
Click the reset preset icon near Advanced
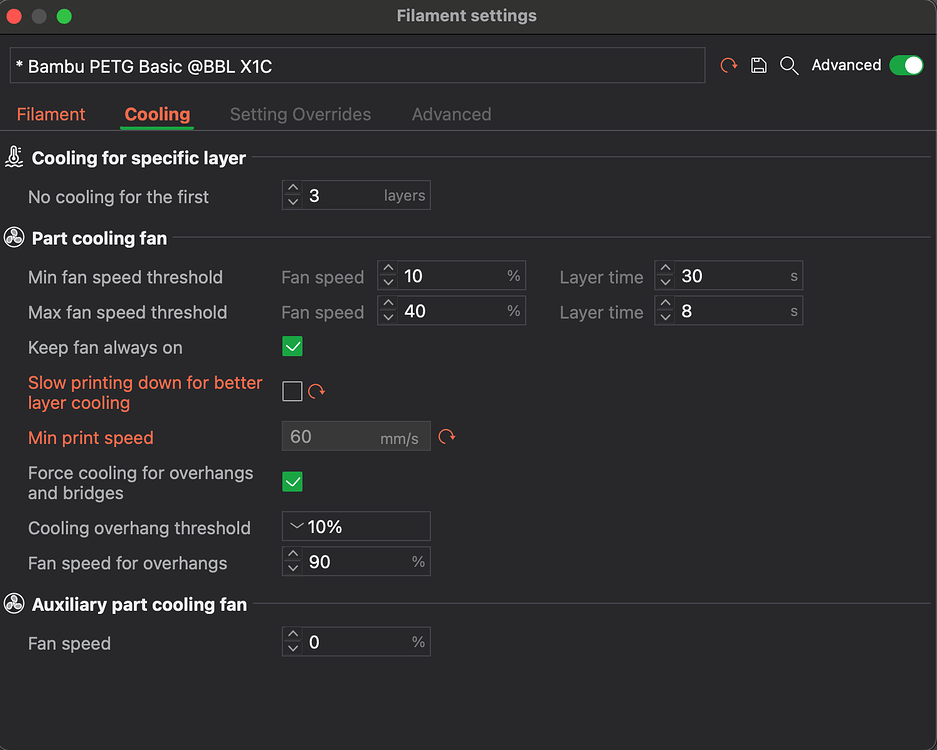click(728, 65)
